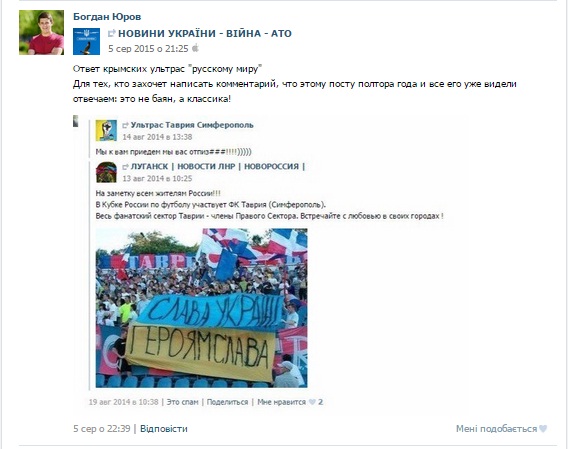Screen dimensions: 572x449
Task: Click Відповісти reply link
Action: [164, 429]
